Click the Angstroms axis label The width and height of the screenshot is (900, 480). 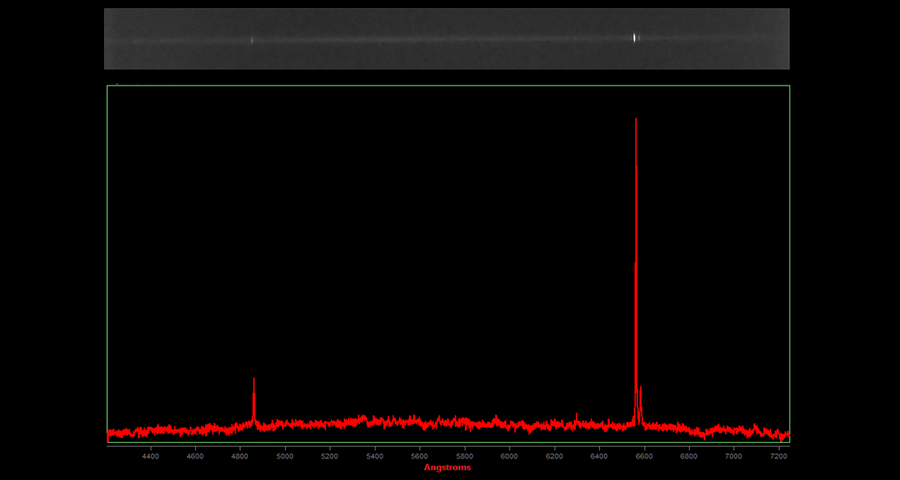447,467
